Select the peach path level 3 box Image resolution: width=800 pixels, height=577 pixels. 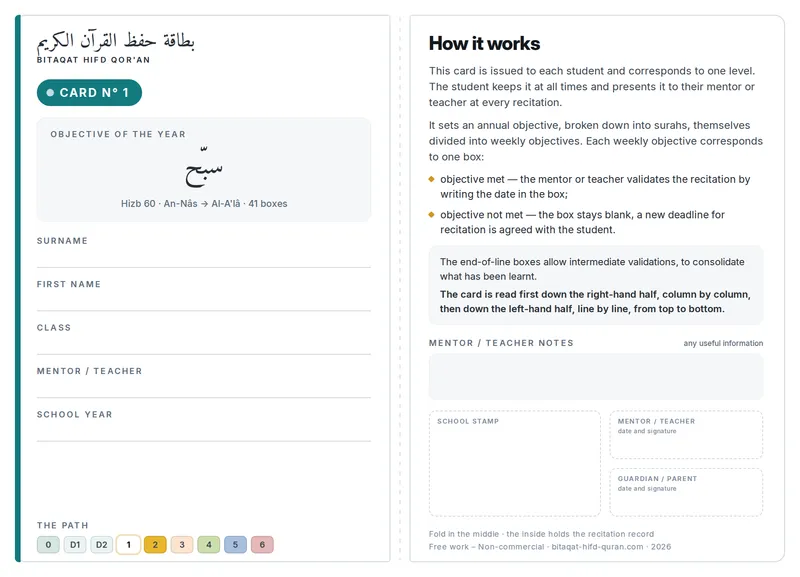182,544
